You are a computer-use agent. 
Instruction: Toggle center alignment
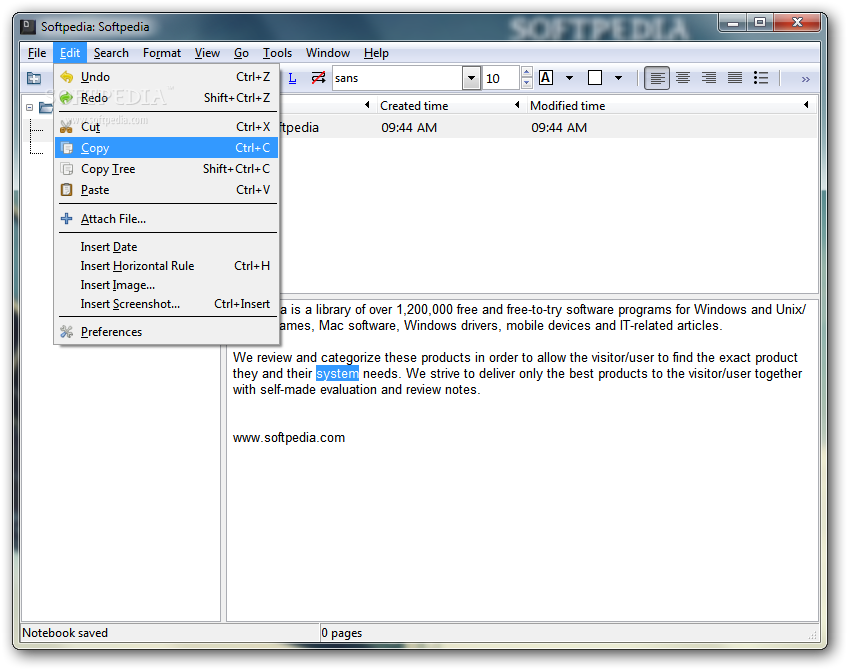(x=683, y=78)
